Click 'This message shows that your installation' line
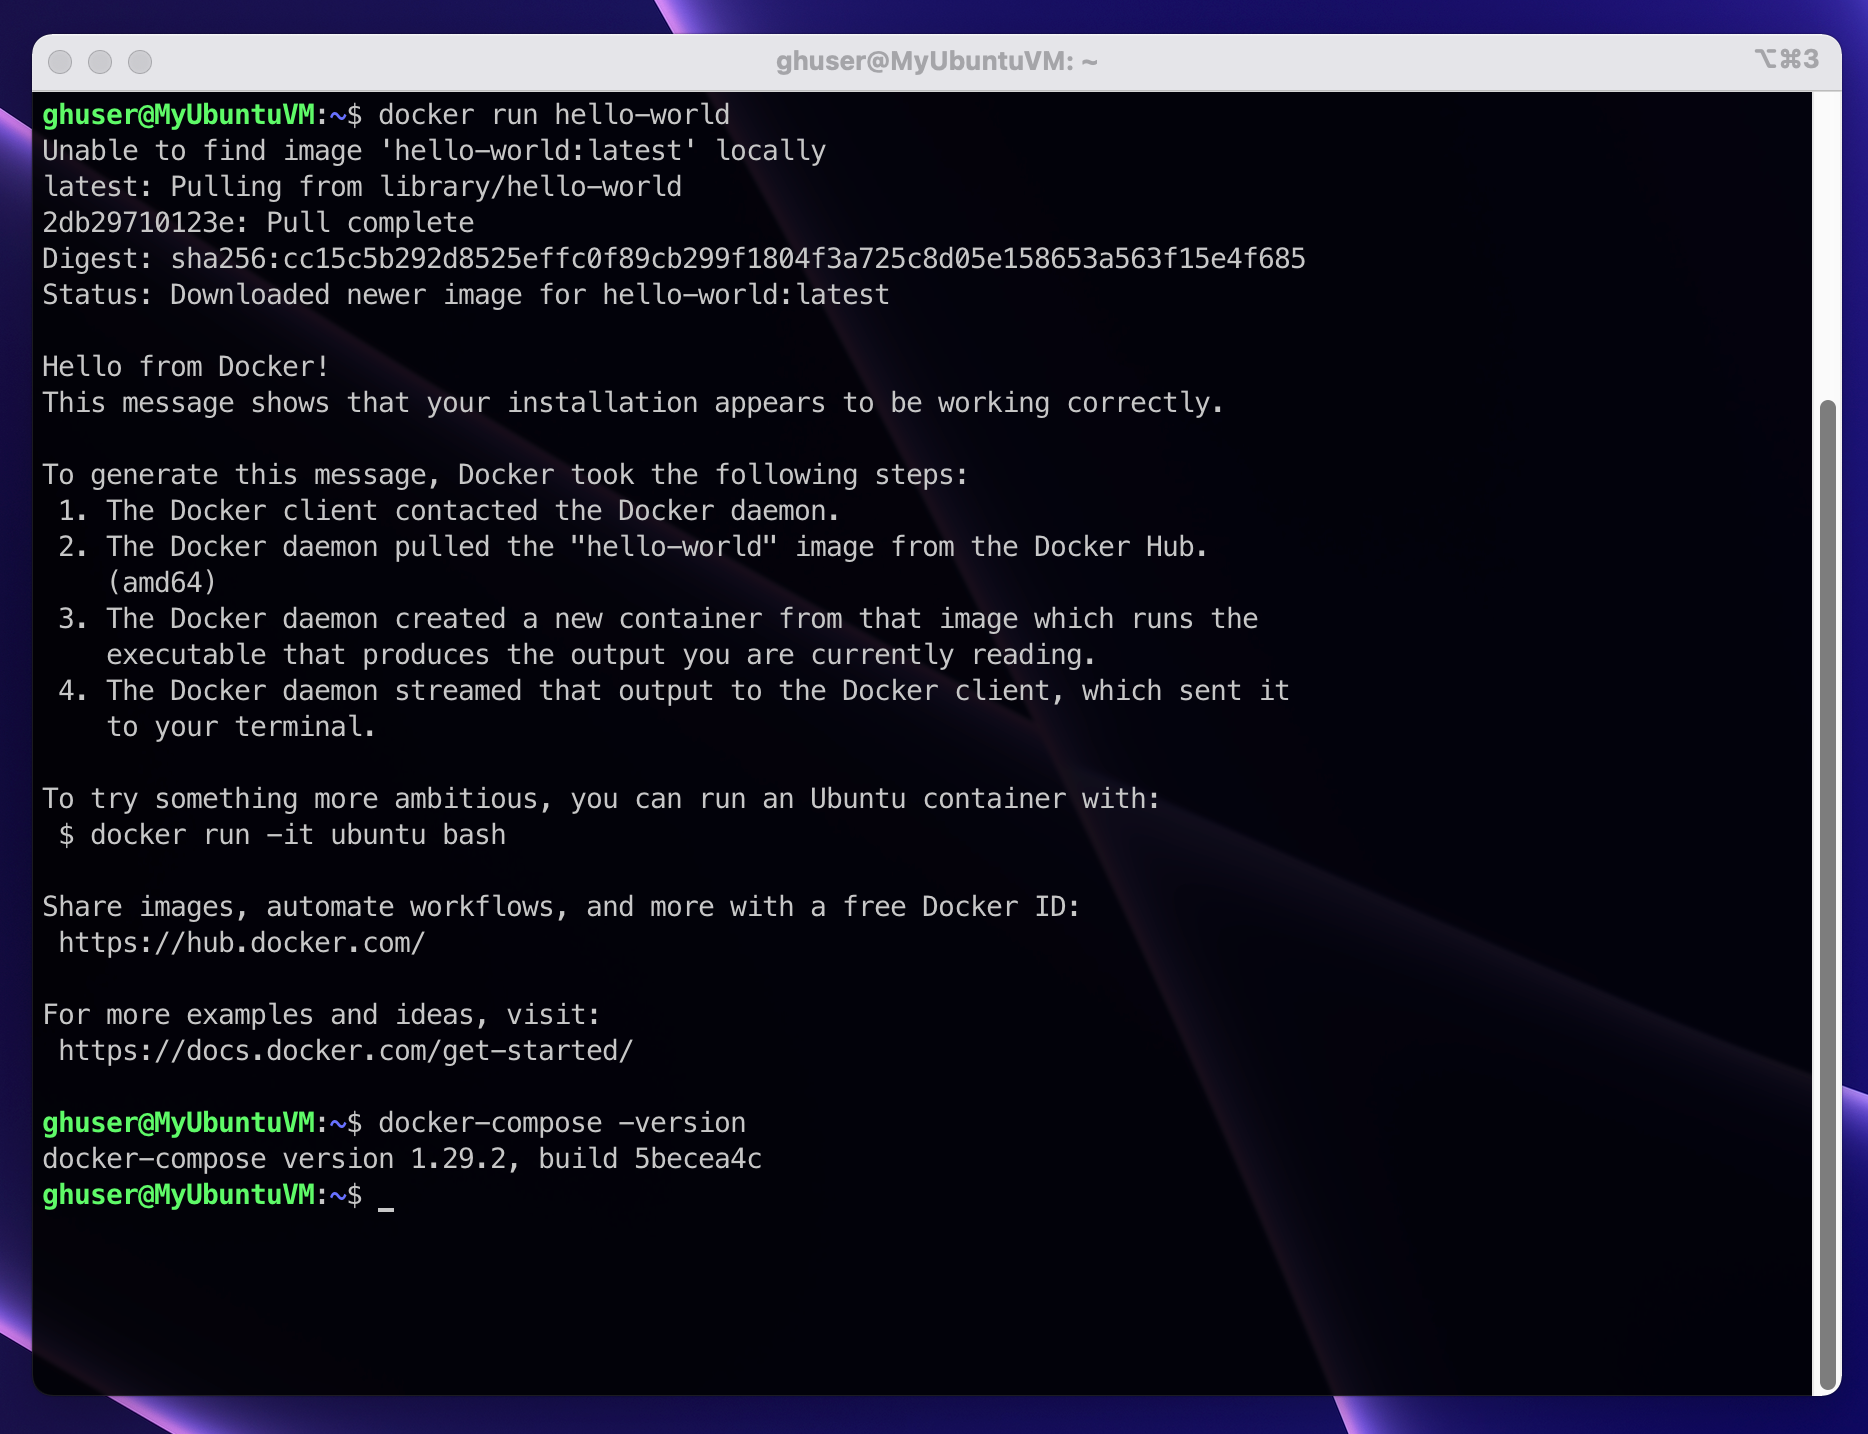Viewport: 1868px width, 1434px height. click(x=633, y=403)
